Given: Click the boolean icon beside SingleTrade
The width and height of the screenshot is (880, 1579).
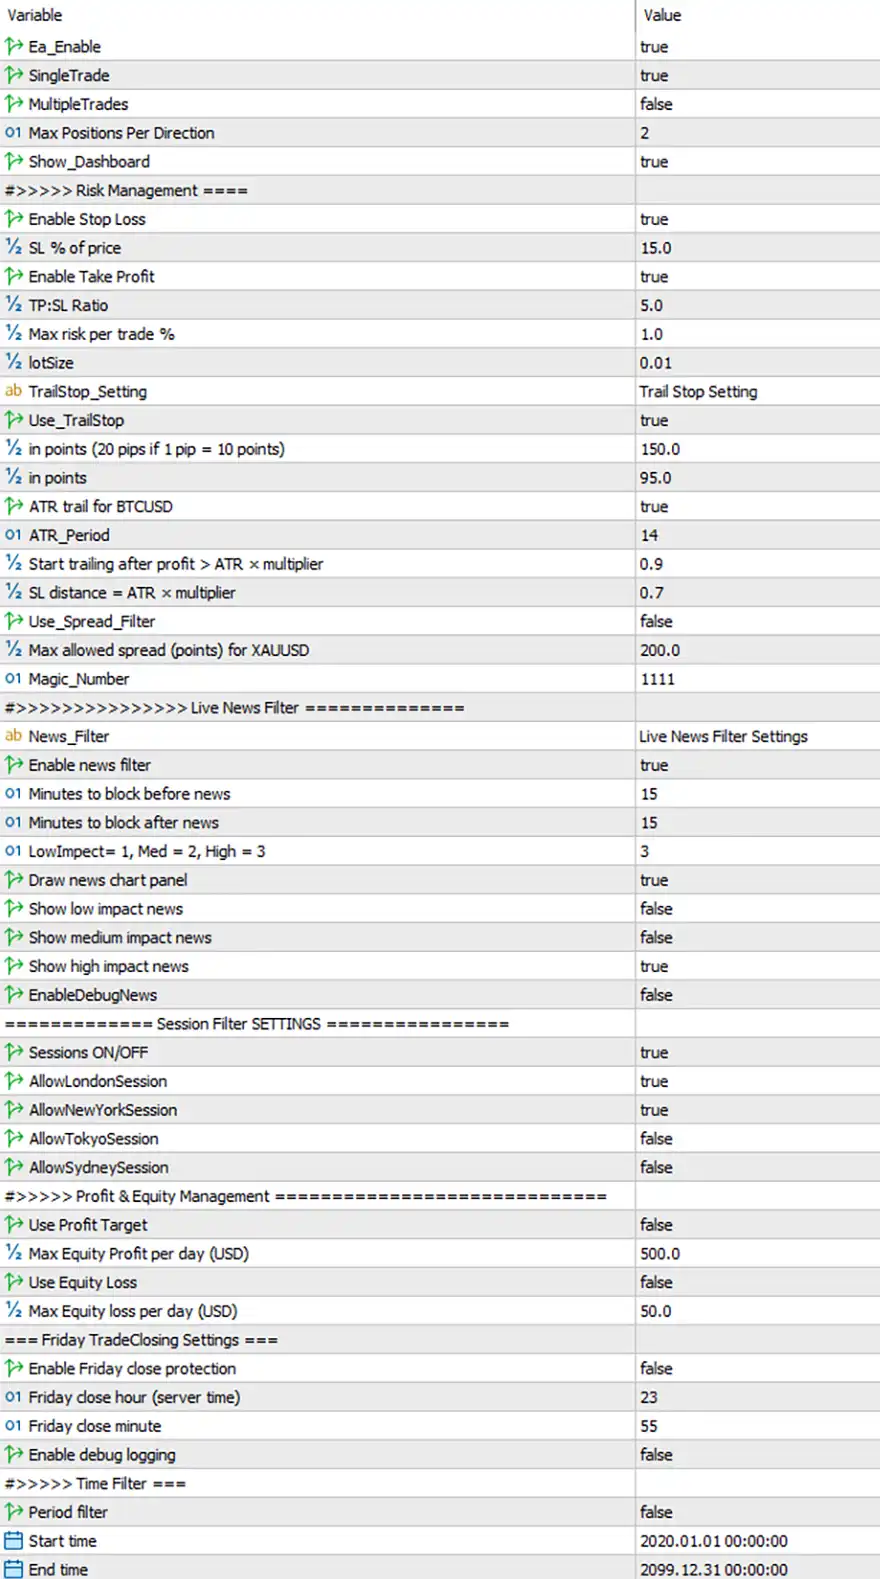Looking at the screenshot, I should 13,75.
